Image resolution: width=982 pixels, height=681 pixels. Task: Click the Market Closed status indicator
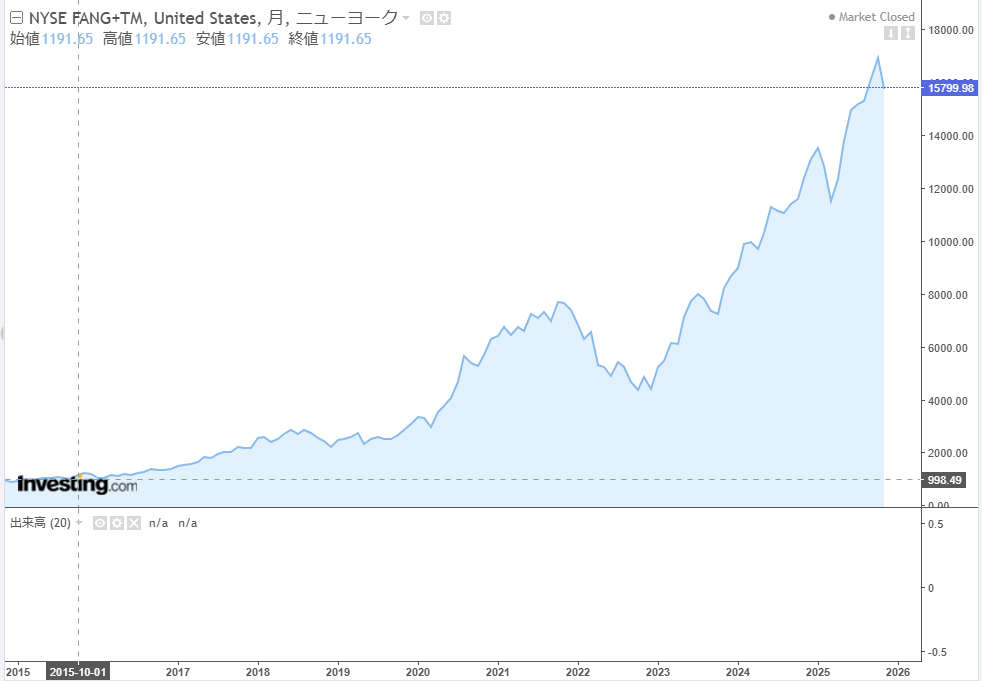[x=872, y=17]
